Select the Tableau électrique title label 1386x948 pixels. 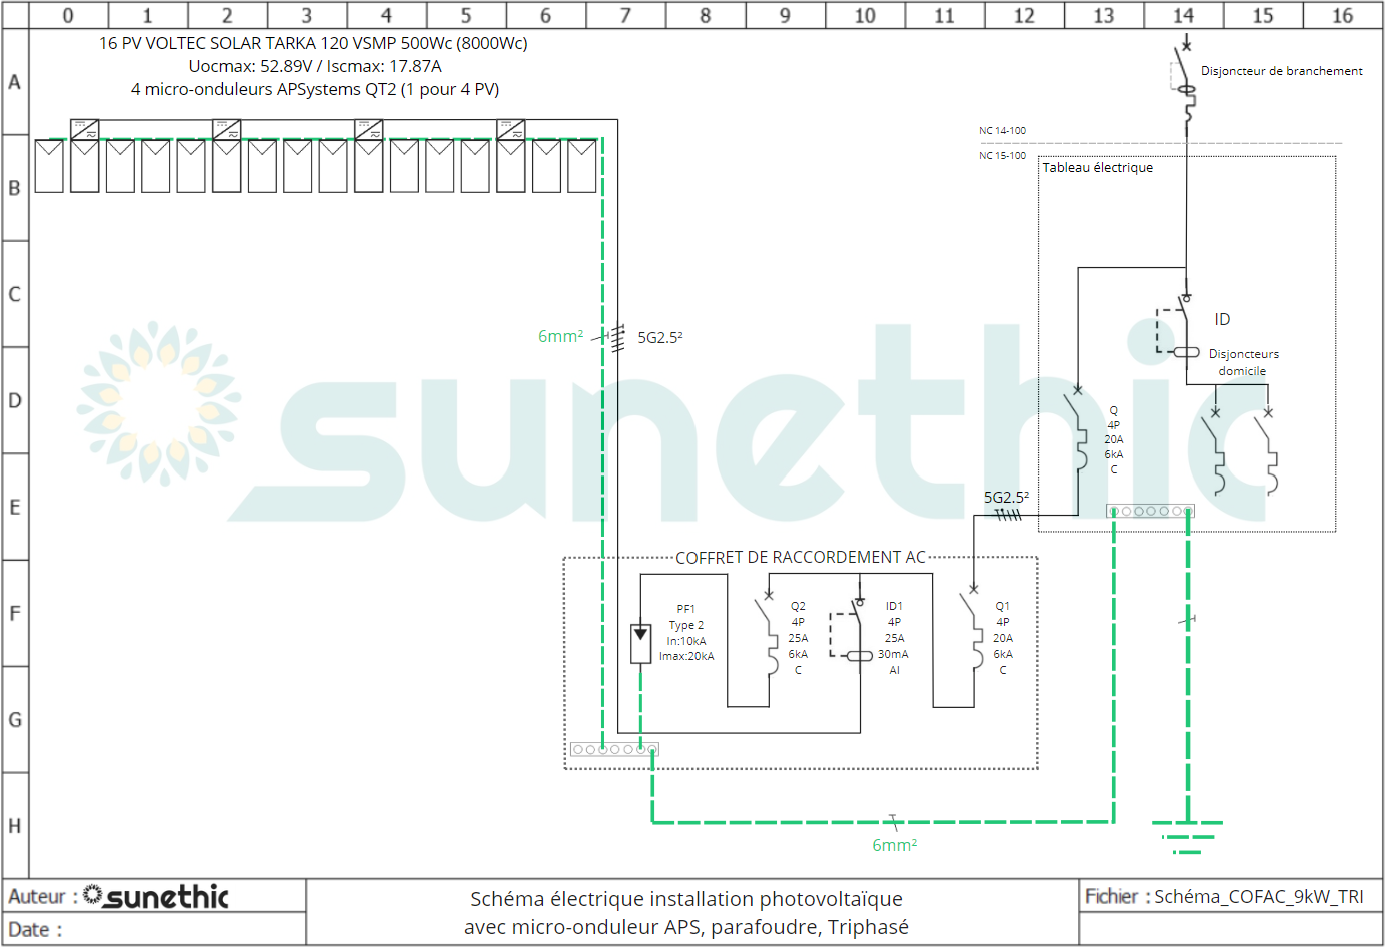click(x=1097, y=167)
